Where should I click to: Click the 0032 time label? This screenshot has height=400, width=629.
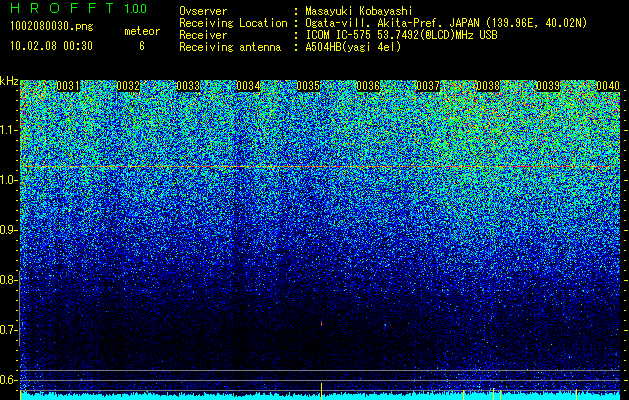point(128,86)
